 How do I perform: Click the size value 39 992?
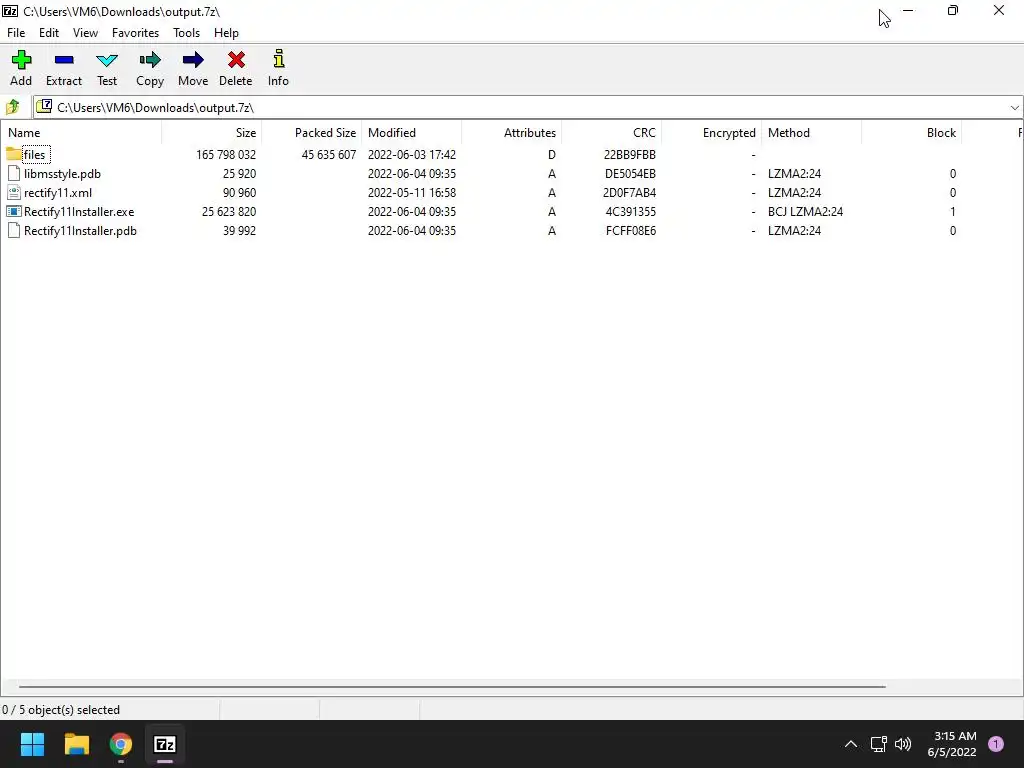tap(239, 231)
